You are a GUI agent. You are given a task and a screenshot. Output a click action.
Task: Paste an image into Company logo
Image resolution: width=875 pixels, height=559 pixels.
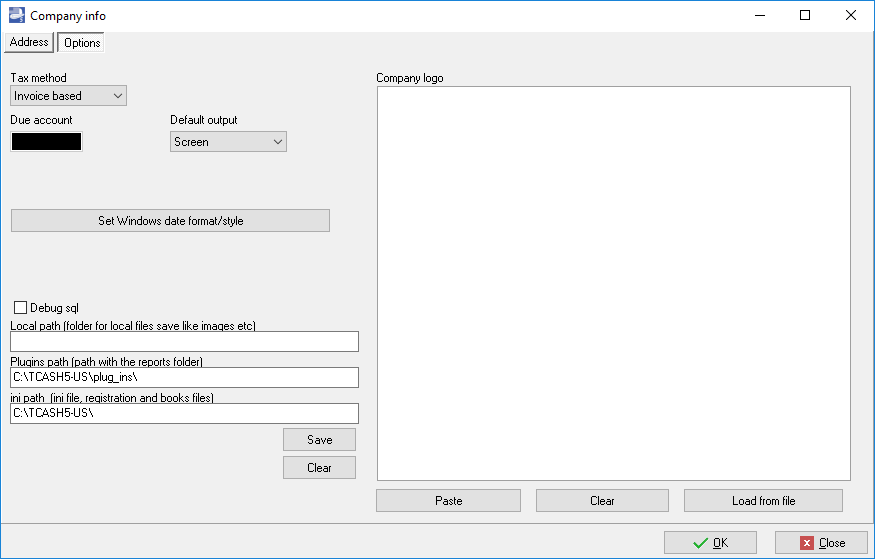click(448, 500)
